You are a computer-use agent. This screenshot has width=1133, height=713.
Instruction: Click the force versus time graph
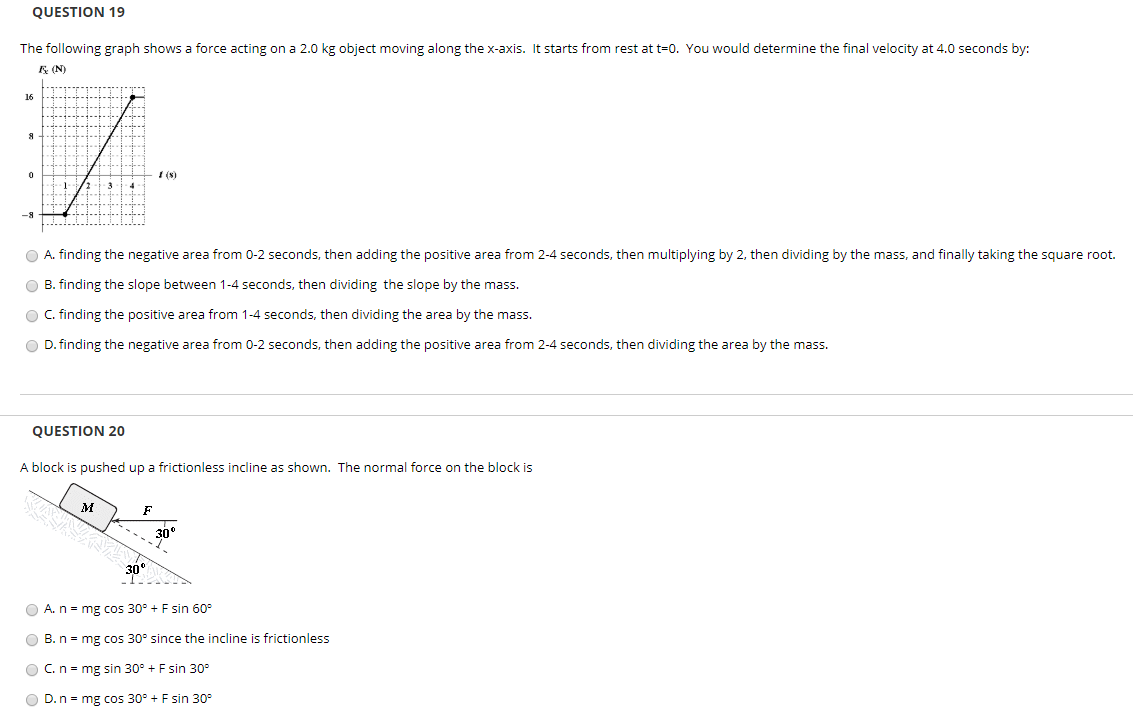coord(99,148)
